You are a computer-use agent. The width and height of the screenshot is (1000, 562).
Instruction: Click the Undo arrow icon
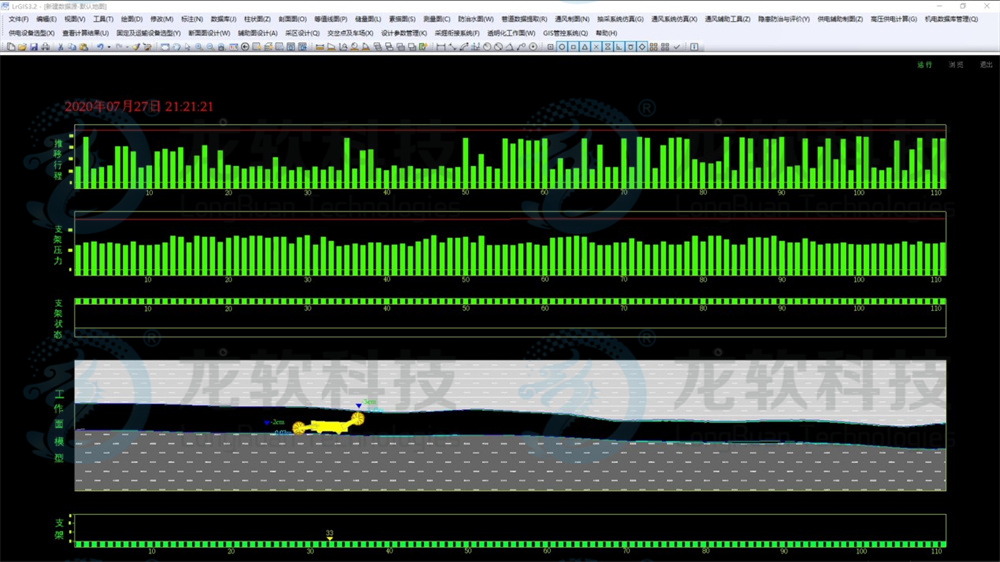click(100, 47)
